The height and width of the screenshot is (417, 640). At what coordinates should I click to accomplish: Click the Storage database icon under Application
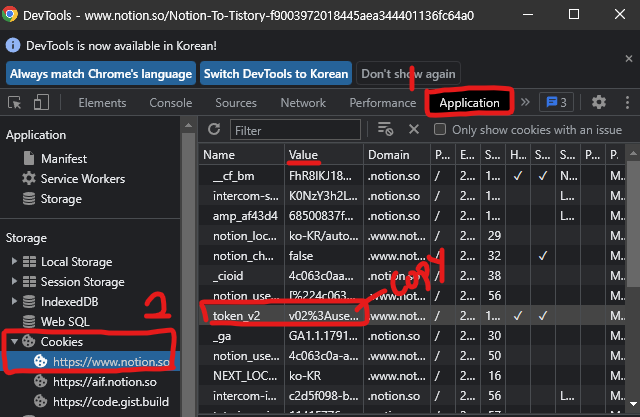pyautogui.click(x=29, y=199)
